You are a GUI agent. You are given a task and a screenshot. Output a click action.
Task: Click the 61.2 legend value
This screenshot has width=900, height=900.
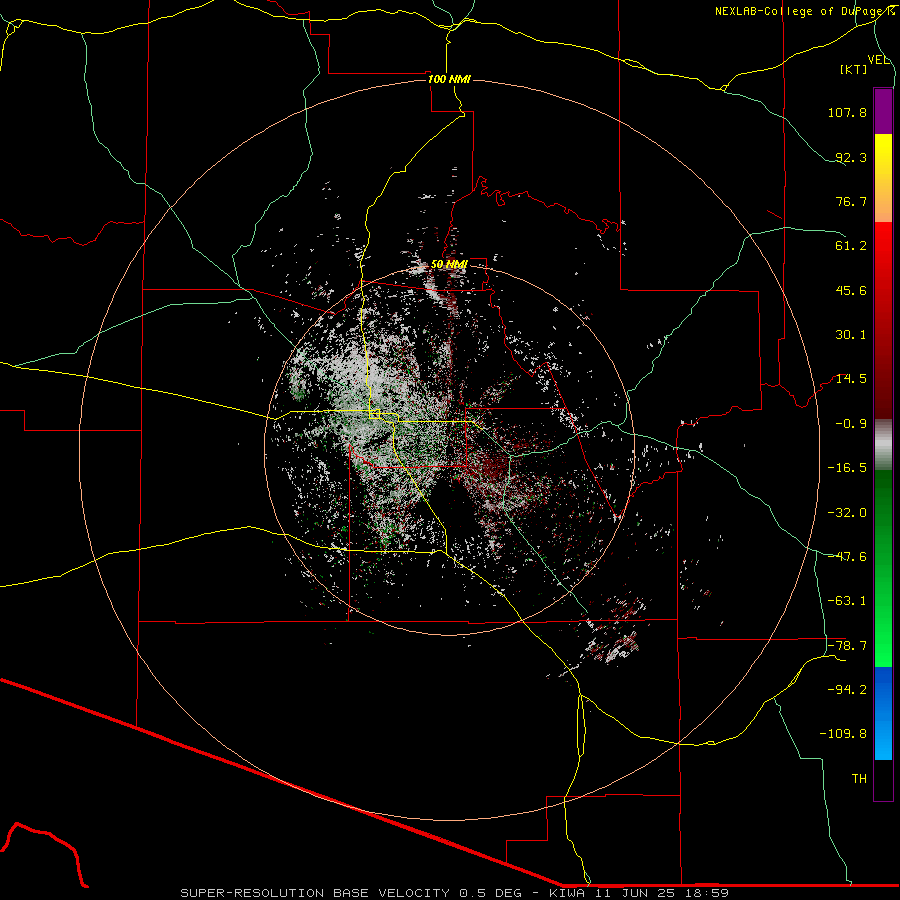tap(851, 246)
